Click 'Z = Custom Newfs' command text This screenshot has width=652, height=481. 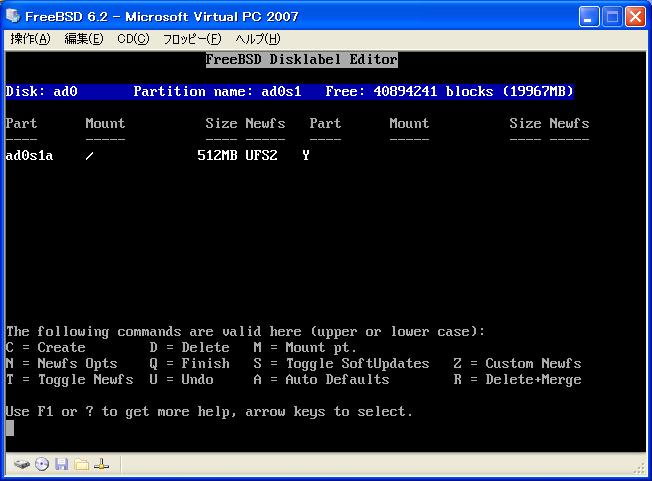pos(517,364)
